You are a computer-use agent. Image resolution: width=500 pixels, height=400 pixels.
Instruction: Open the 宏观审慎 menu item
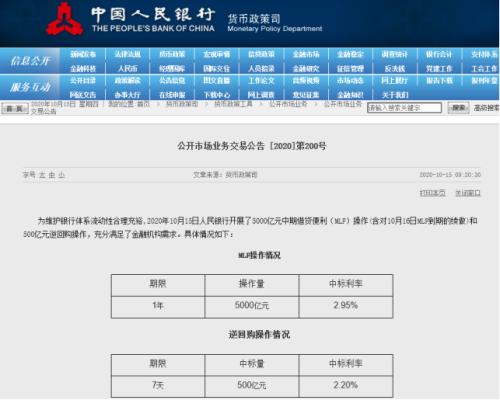(x=217, y=54)
